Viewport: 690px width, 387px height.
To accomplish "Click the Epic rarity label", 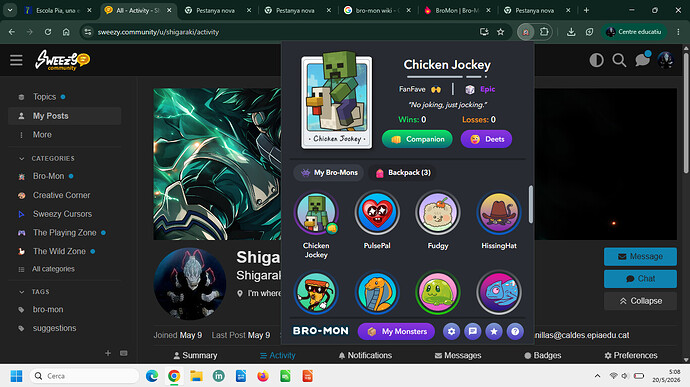I will click(488, 89).
